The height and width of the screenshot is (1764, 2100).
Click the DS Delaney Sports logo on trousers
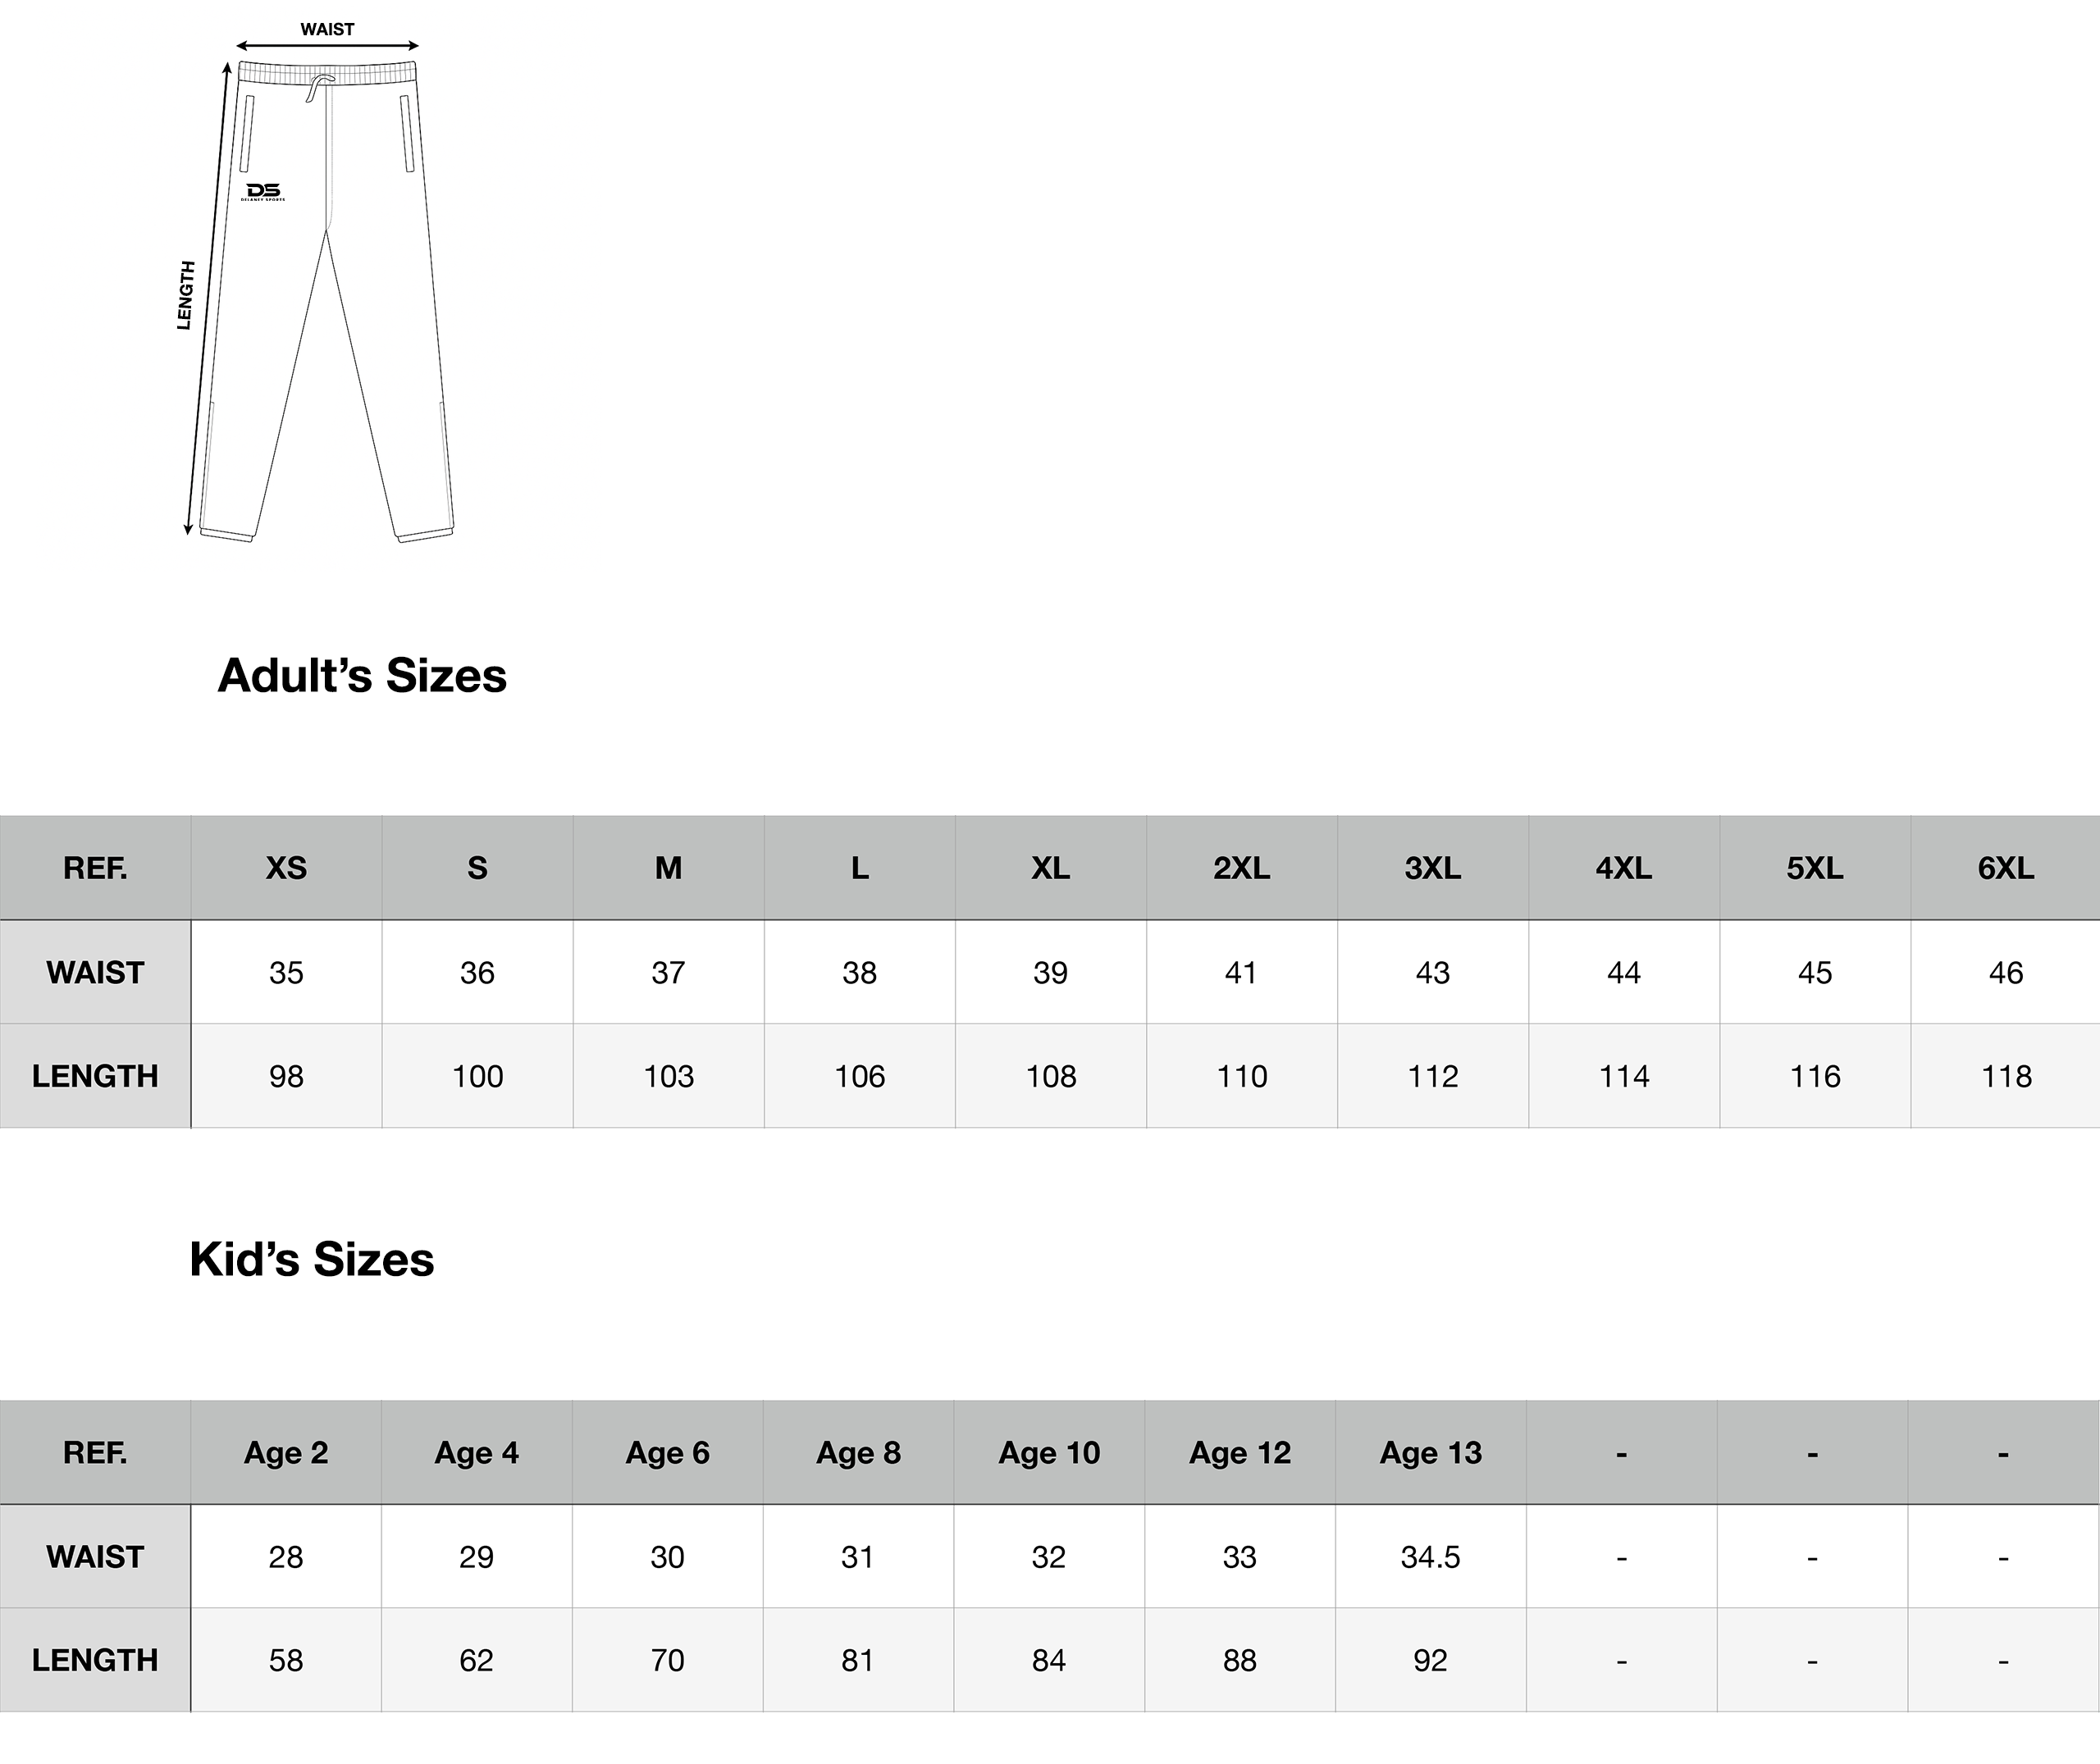pyautogui.click(x=264, y=192)
